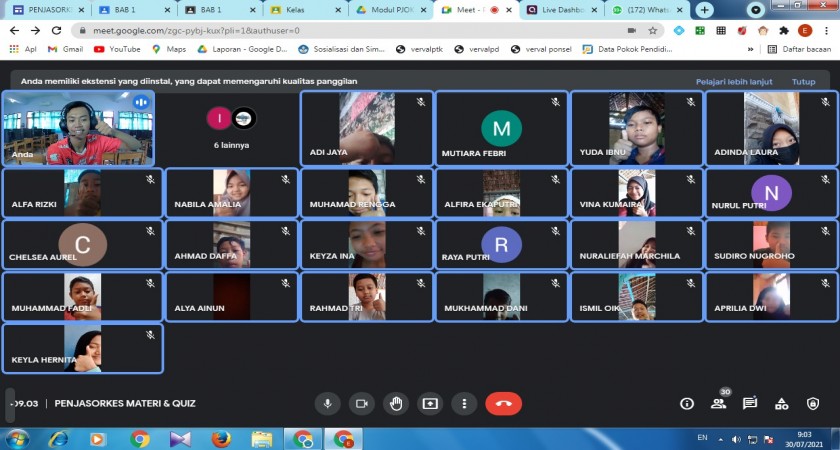This screenshot has width=840, height=450.
Task: Open the Chrome profile avatar E
Action: [805, 31]
